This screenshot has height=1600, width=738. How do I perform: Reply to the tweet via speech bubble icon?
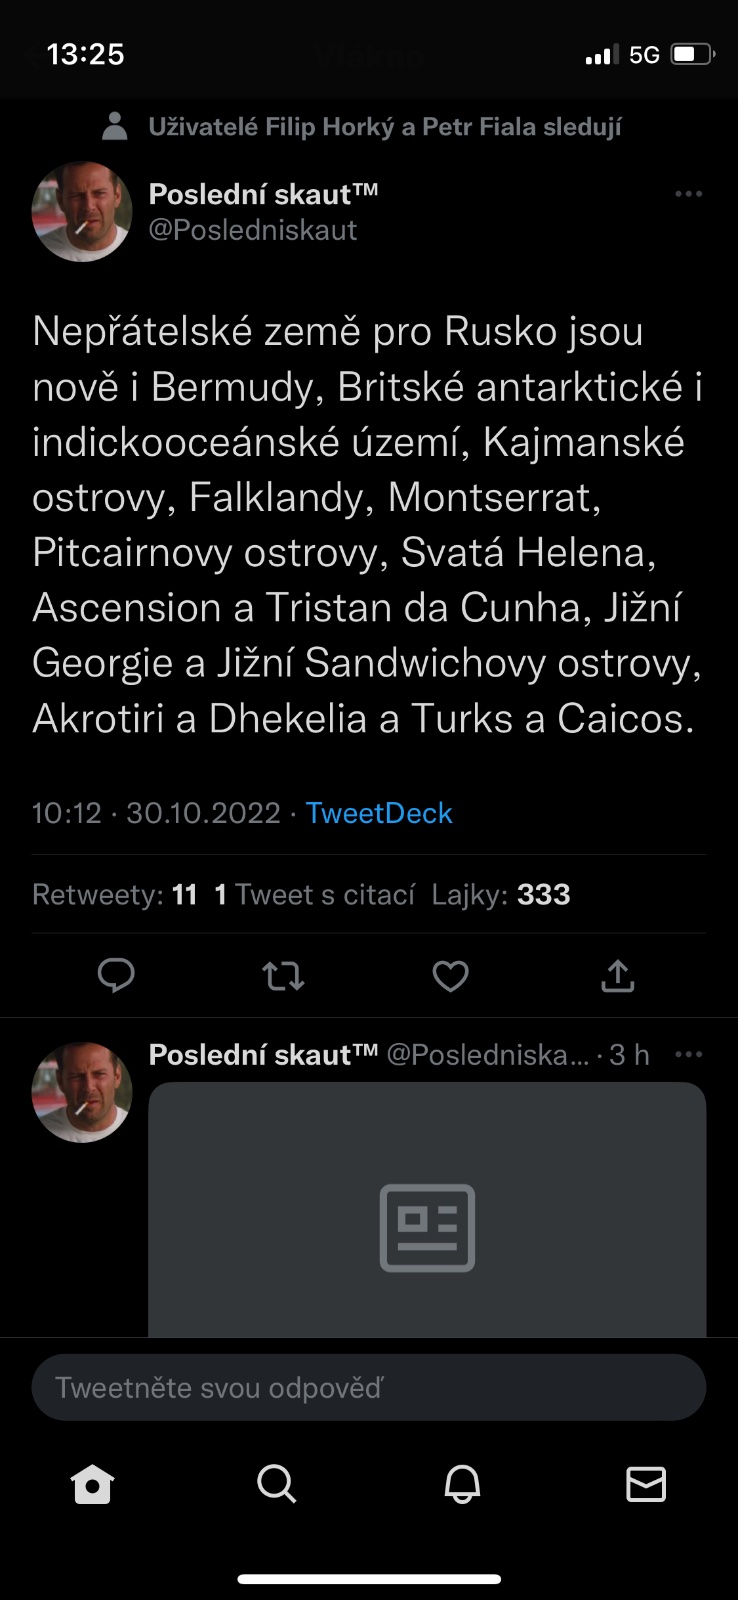pyautogui.click(x=116, y=975)
